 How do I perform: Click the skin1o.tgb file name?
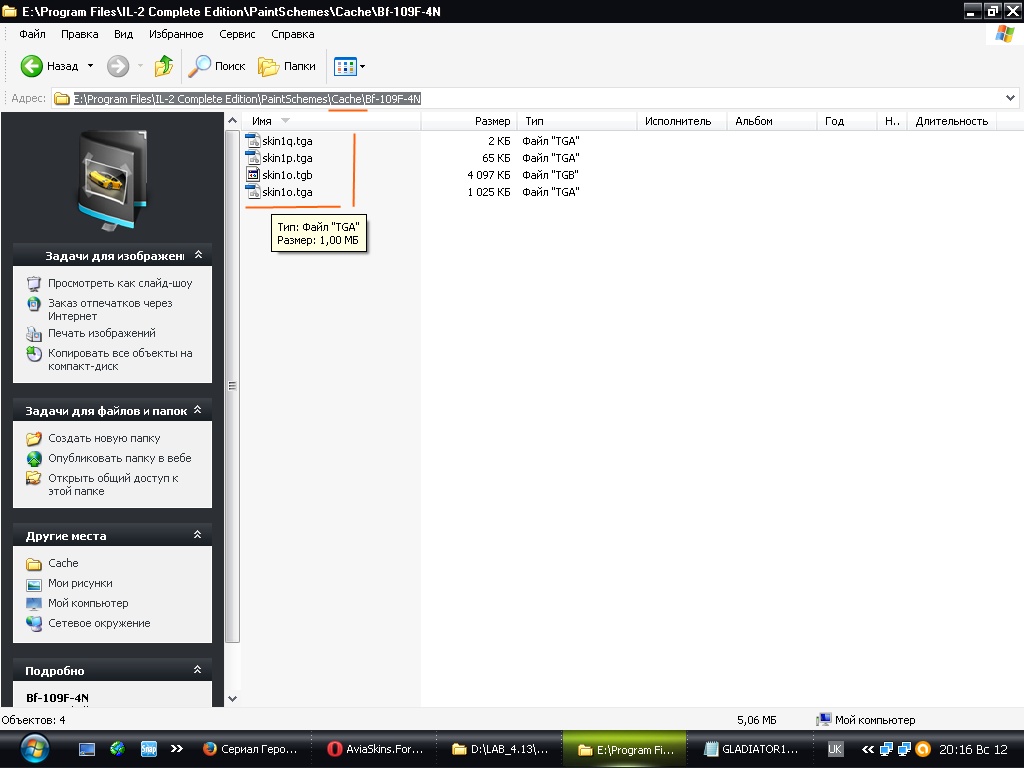[x=287, y=174]
